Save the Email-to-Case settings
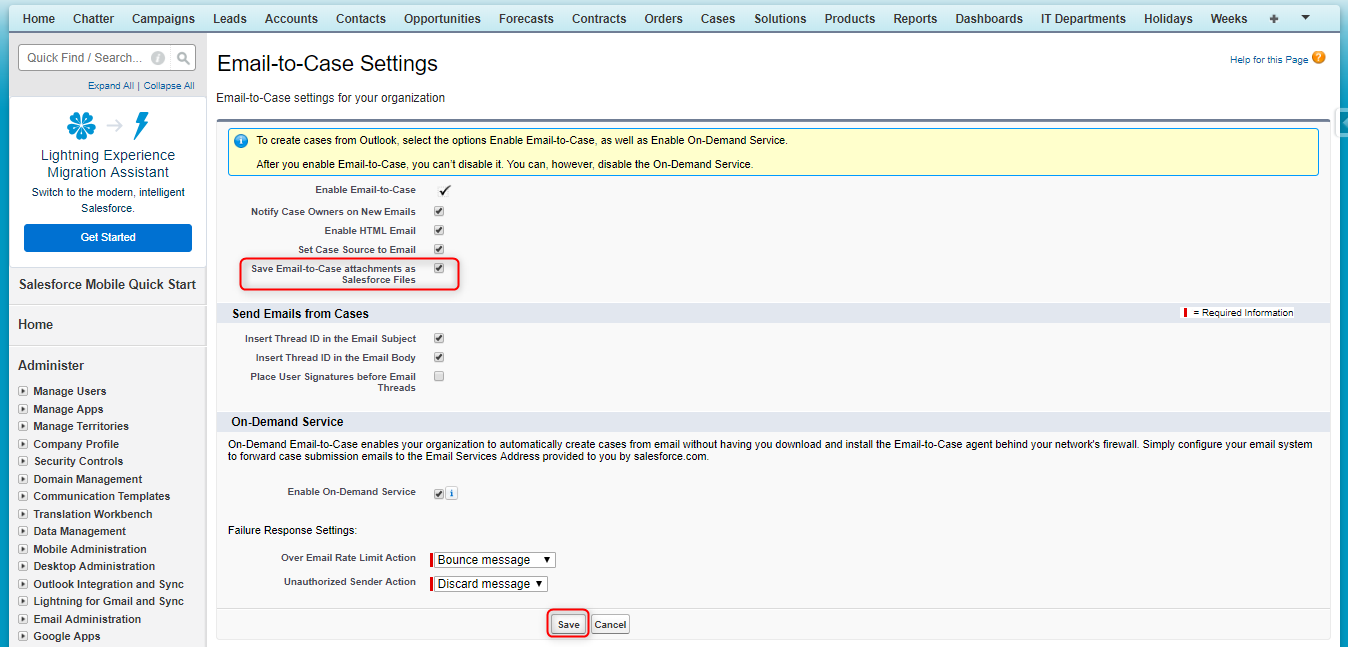Screen dimensions: 1348x647 (x=568, y=624)
